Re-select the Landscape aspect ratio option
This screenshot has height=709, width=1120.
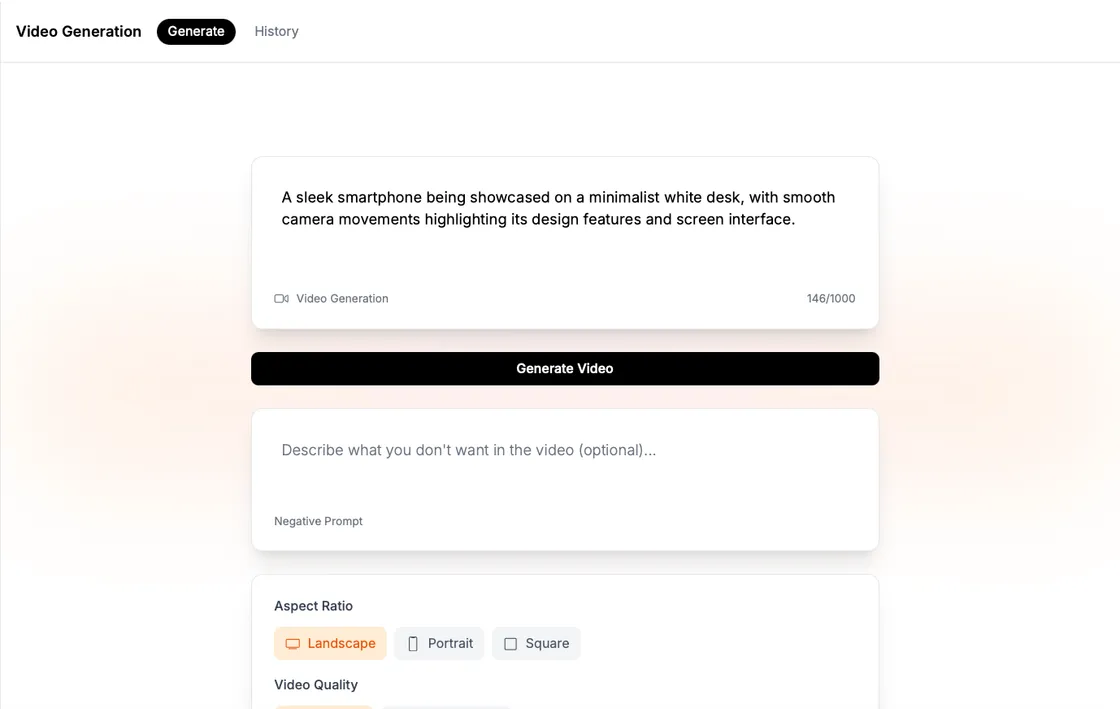330,643
